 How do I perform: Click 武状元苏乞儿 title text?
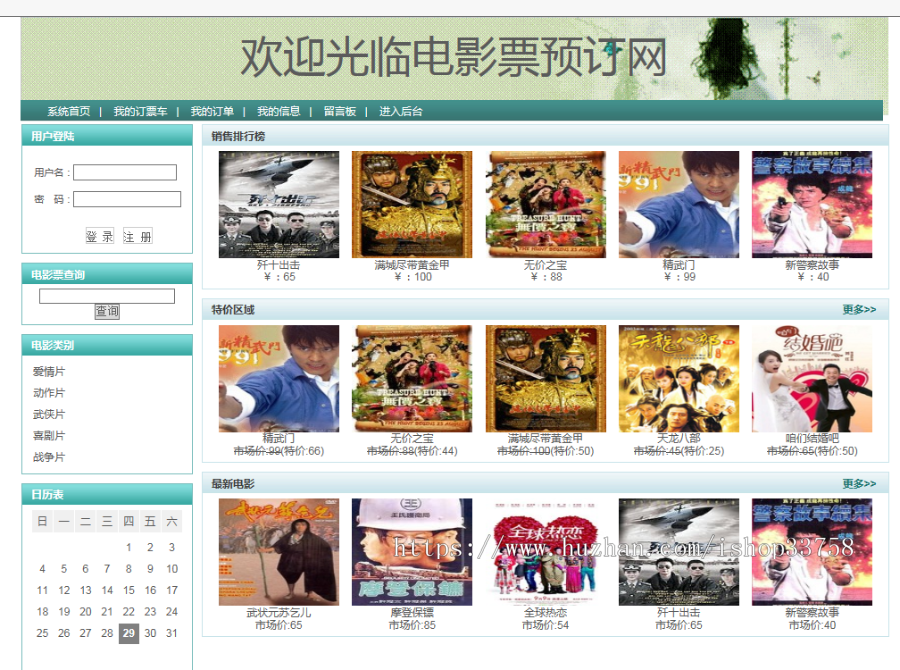pyautogui.click(x=279, y=613)
